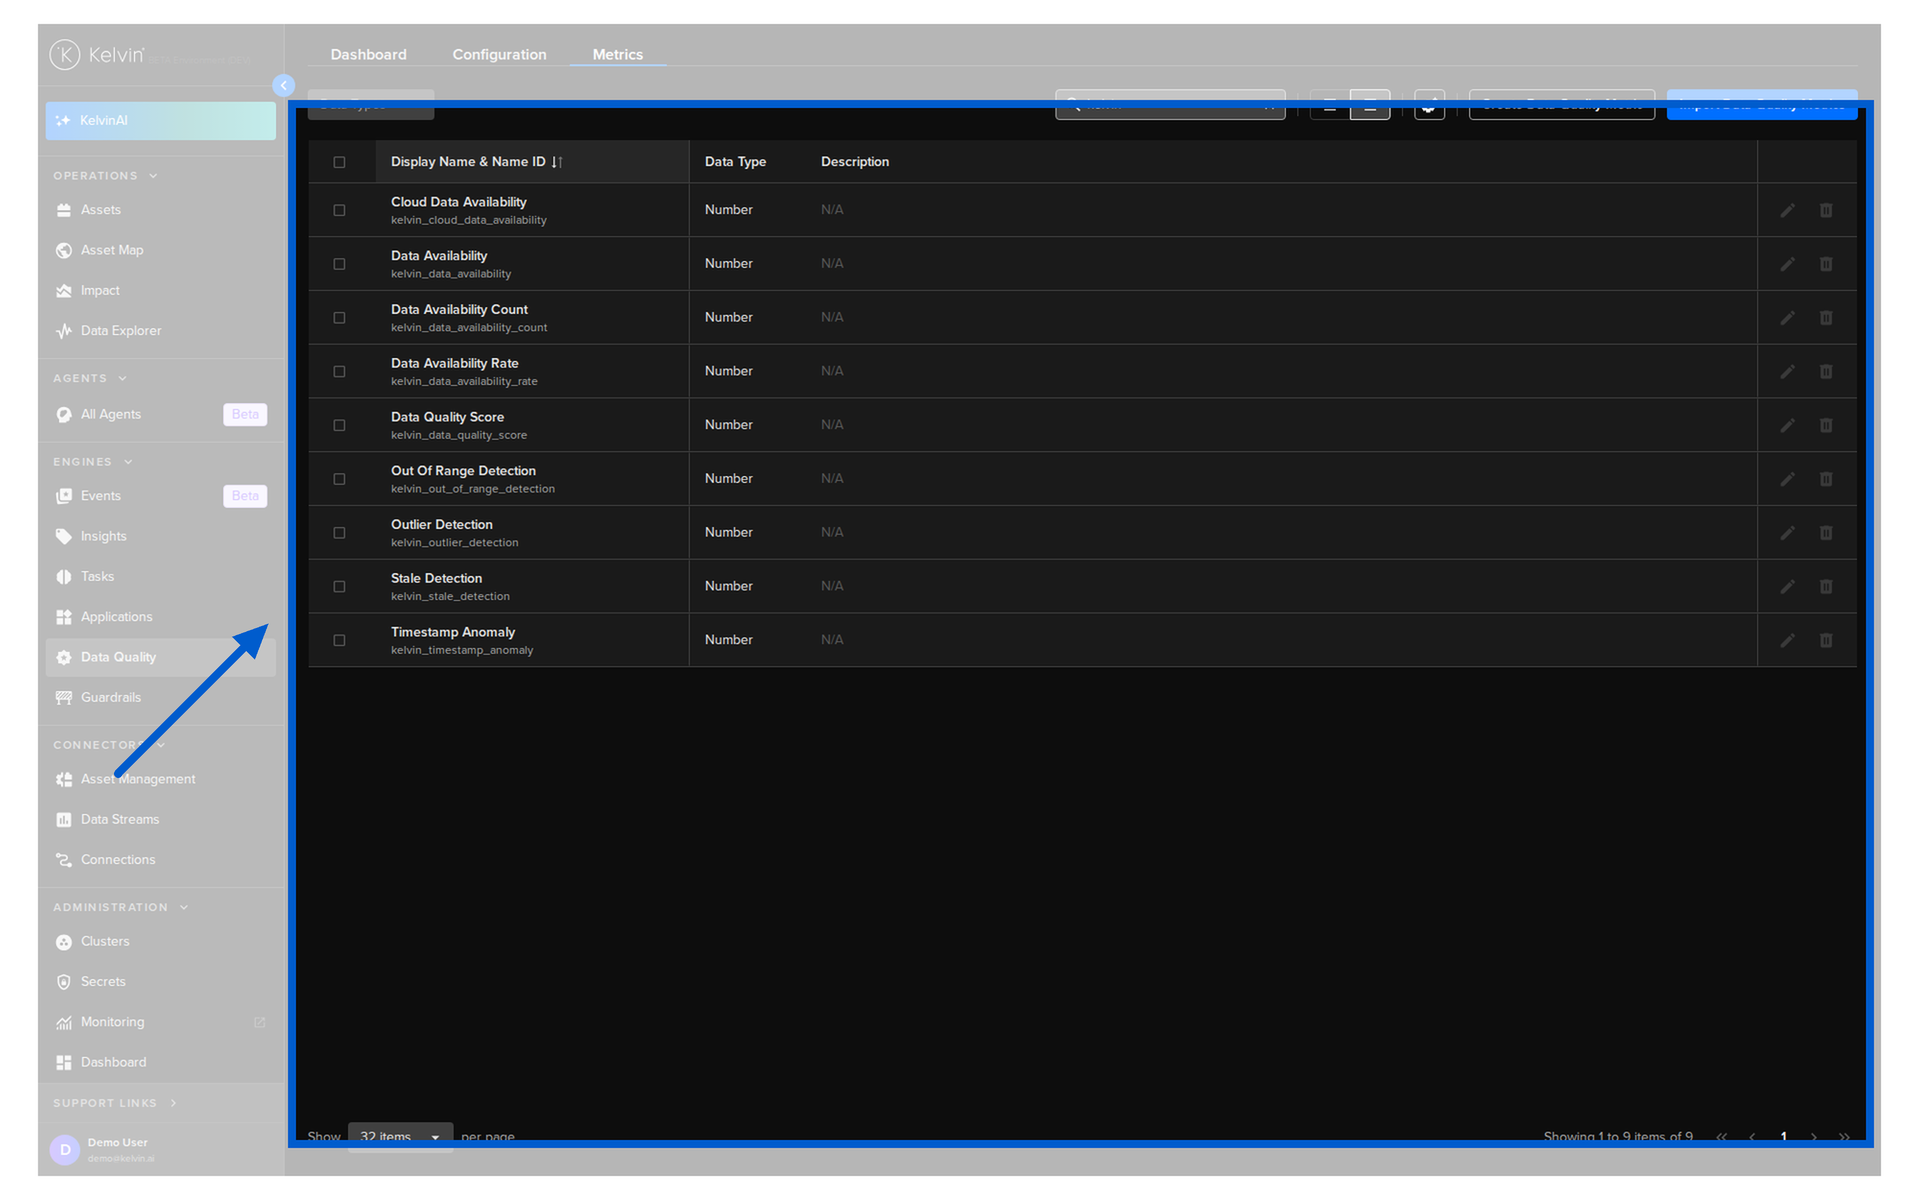Open Data Explorer
The width and height of the screenshot is (1920, 1200).
[160, 331]
